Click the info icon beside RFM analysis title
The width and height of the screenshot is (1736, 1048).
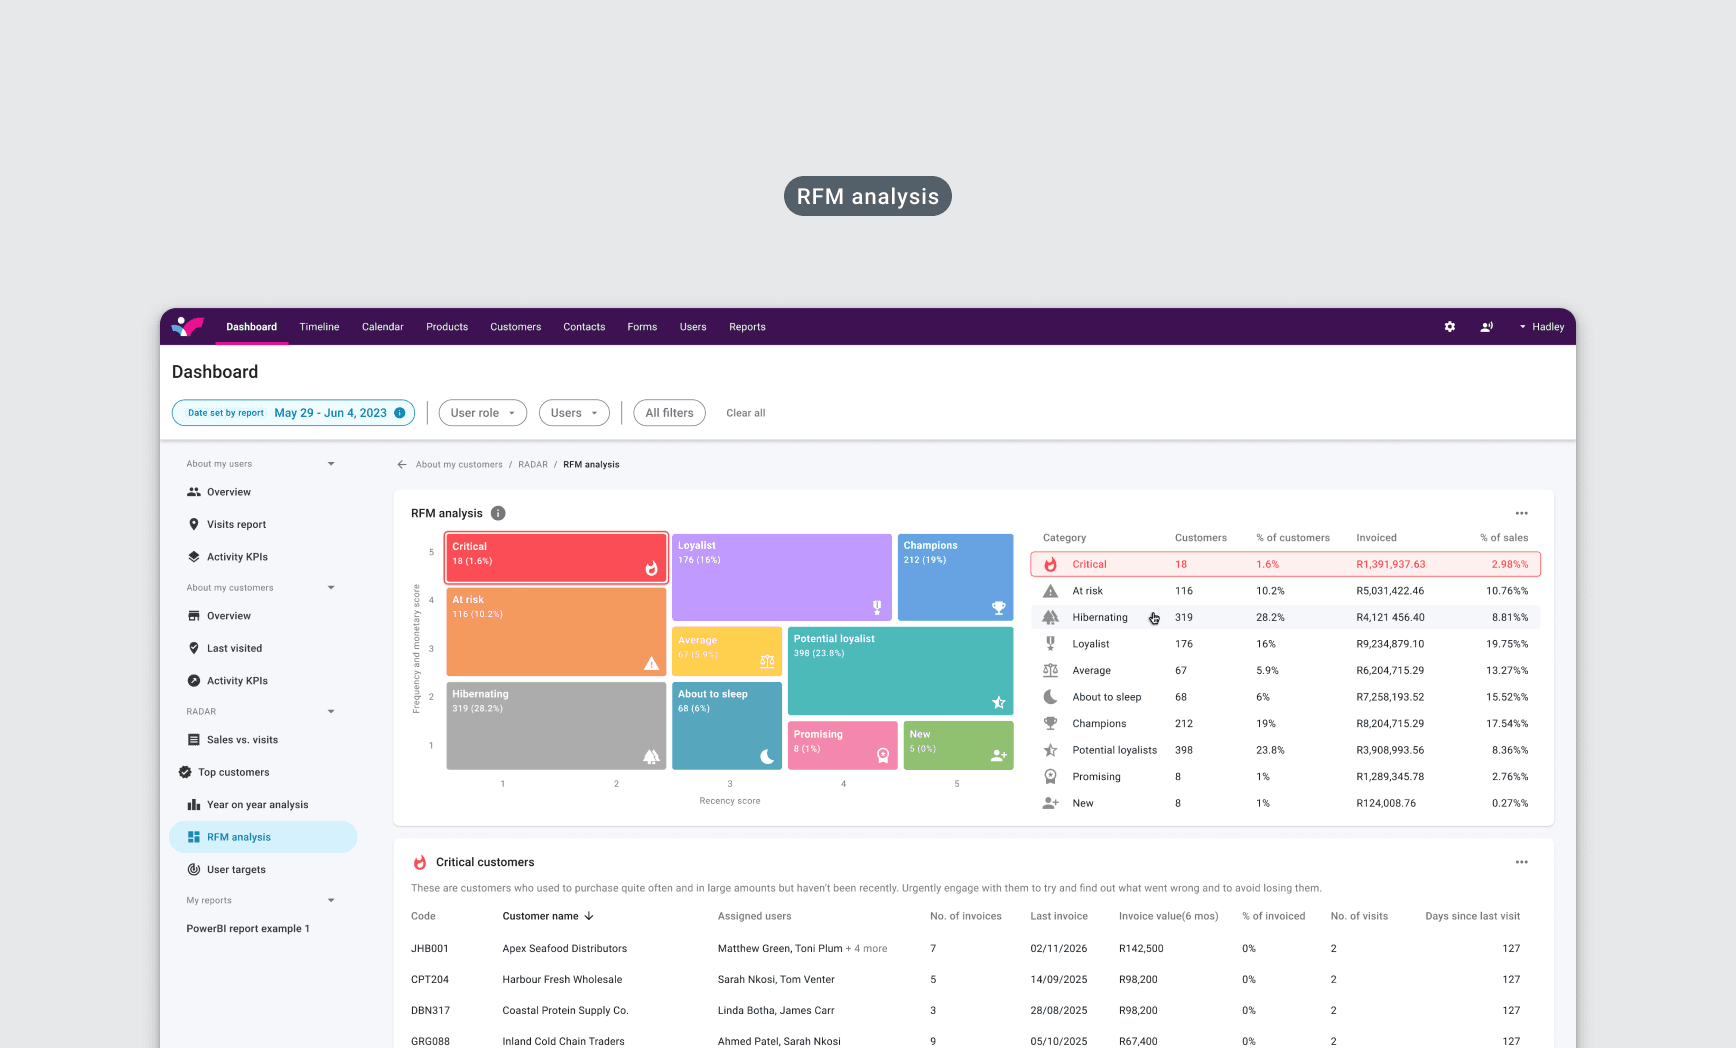(x=498, y=513)
